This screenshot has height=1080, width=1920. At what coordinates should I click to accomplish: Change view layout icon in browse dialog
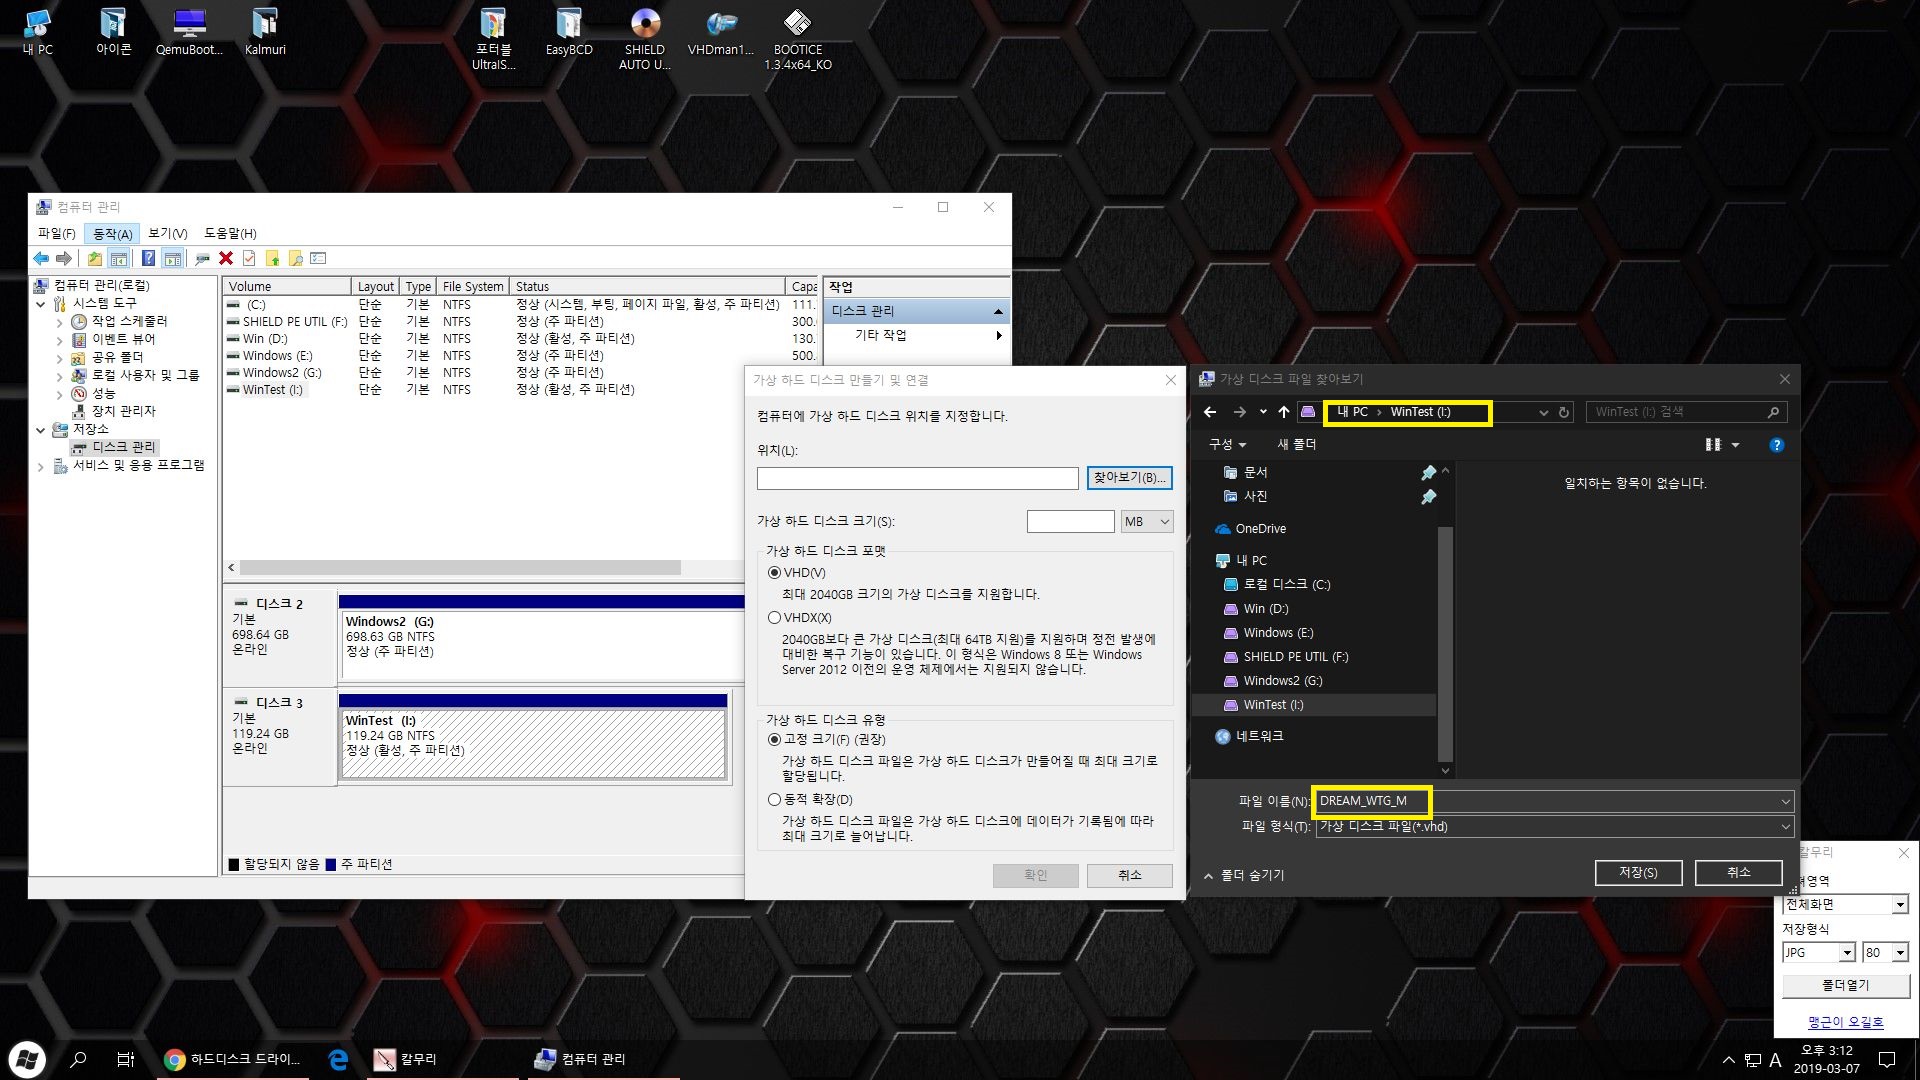[1713, 445]
